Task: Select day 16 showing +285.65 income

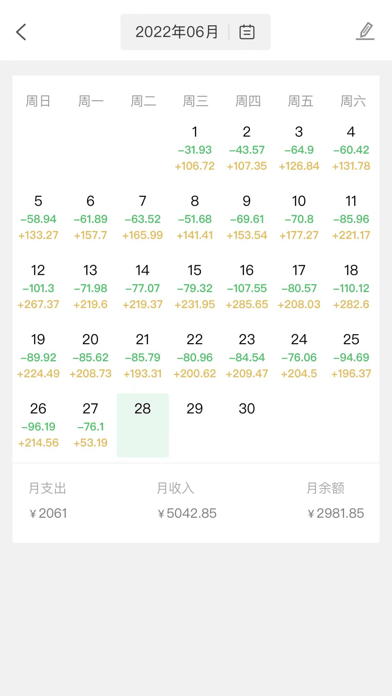Action: click(x=247, y=287)
